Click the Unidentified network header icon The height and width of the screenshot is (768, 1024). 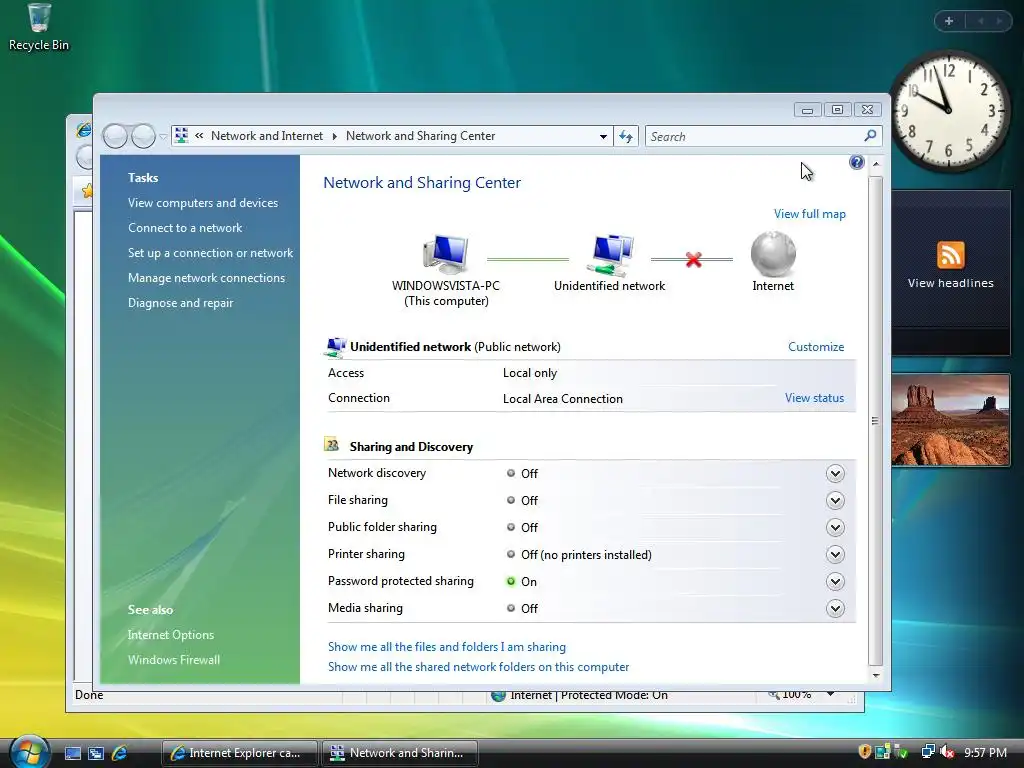335,347
